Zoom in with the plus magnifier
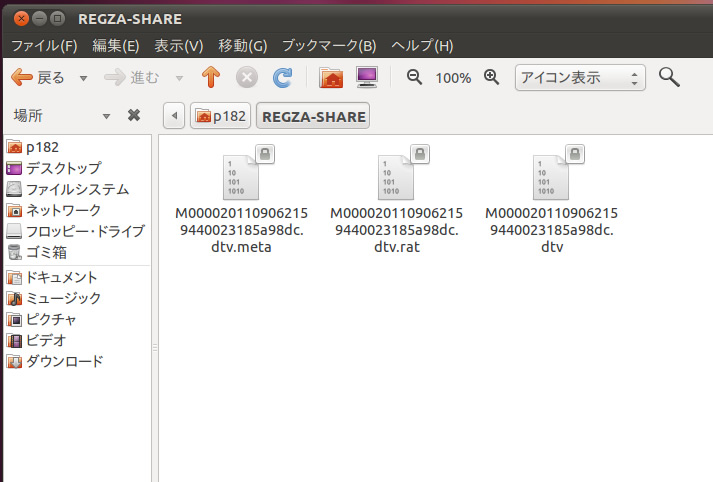713x482 pixels. point(492,77)
